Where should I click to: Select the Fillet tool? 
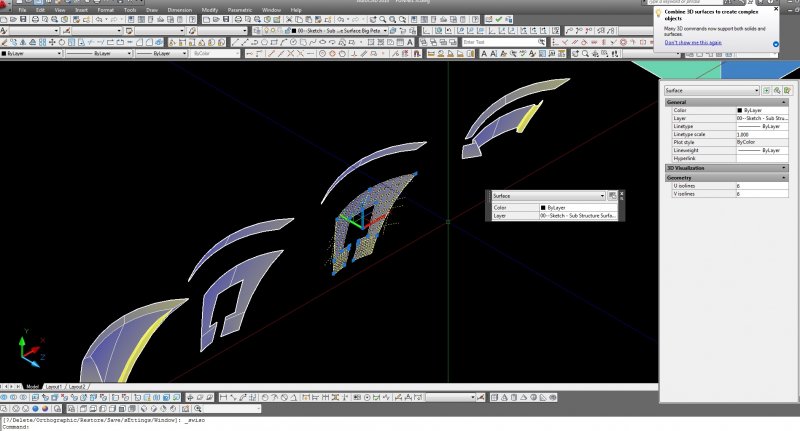tap(148, 42)
